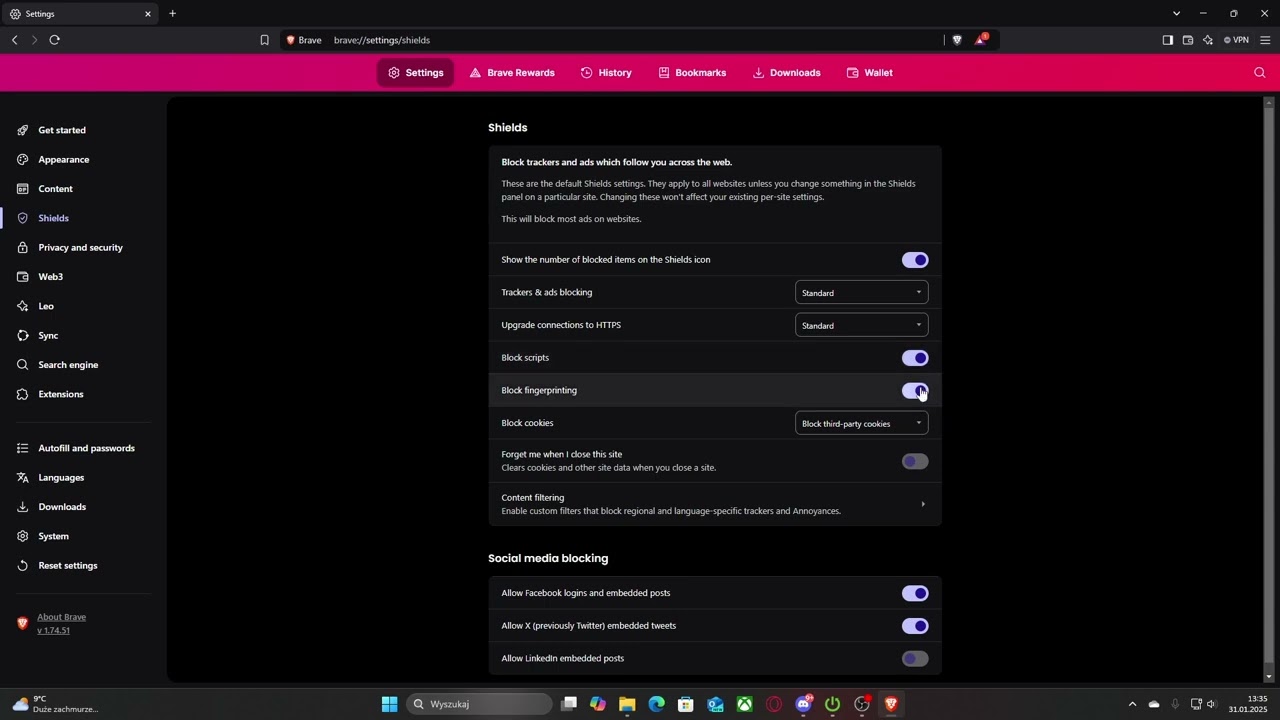Viewport: 1280px width, 720px height.
Task: Open the Xbox app from the taskbar
Action: point(745,704)
